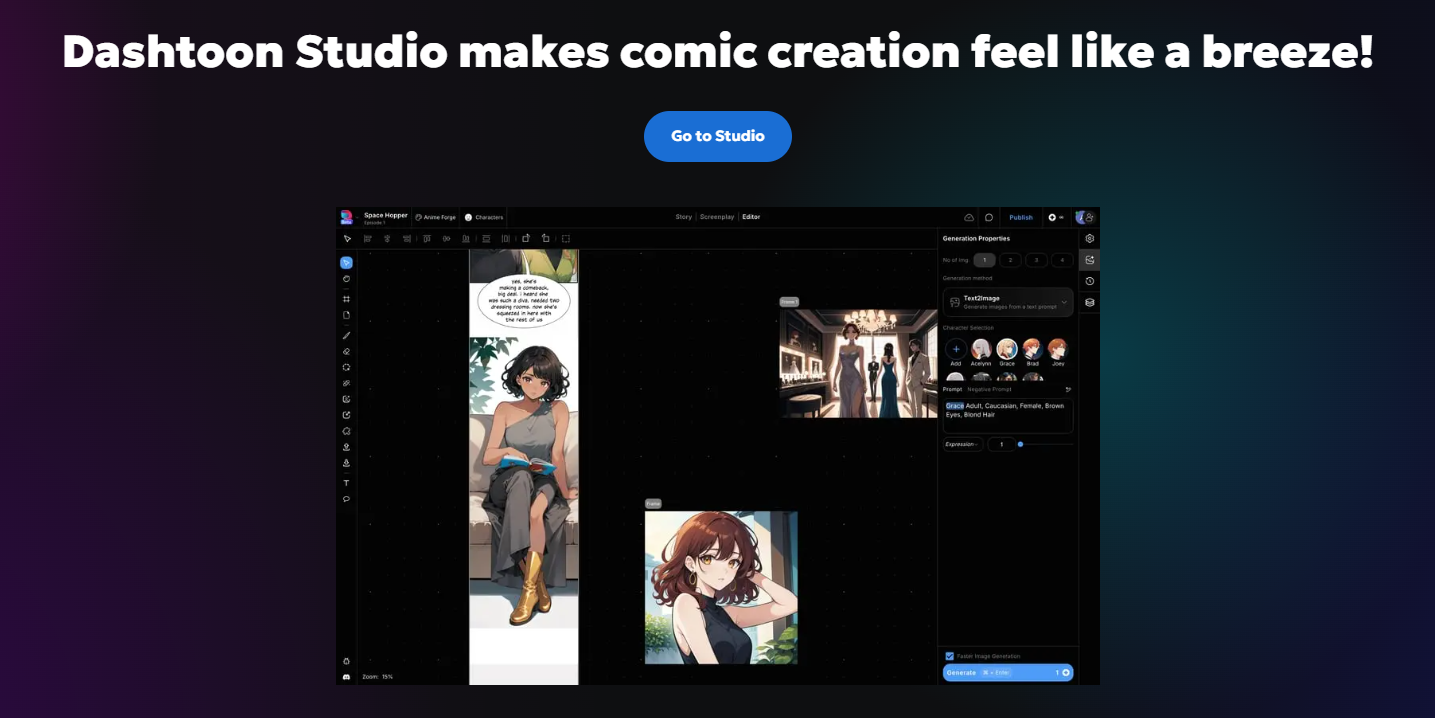This screenshot has width=1435, height=718.
Task: Select the Grace character avatar
Action: coord(1007,349)
